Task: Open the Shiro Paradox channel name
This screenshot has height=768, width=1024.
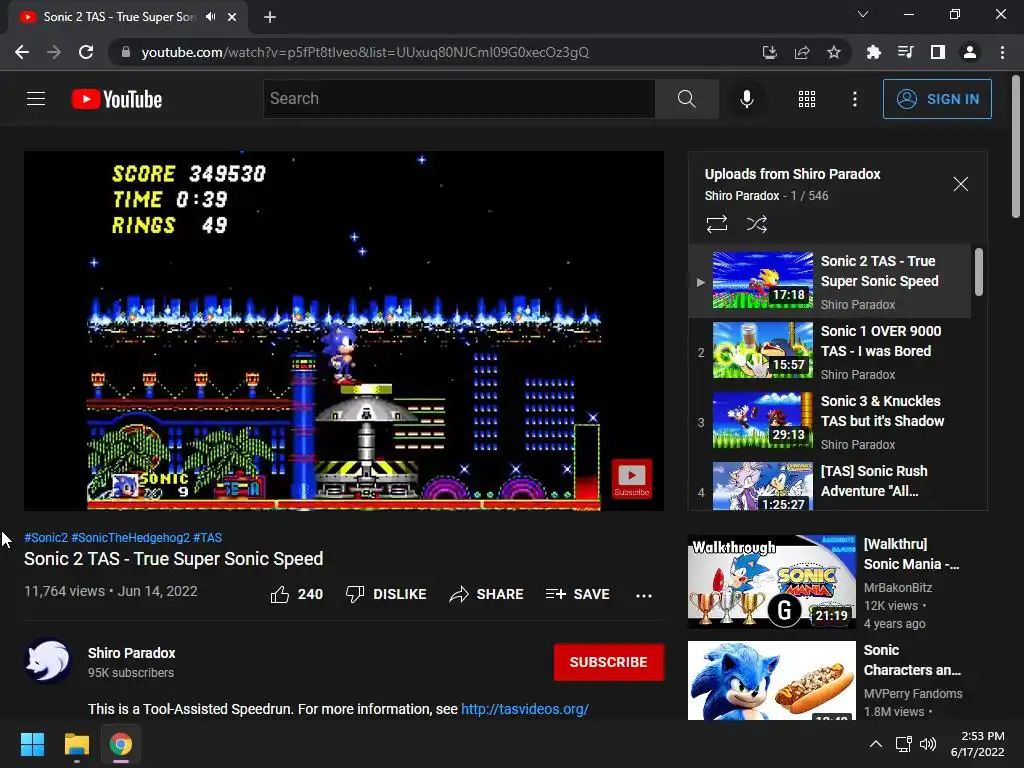Action: [x=131, y=653]
